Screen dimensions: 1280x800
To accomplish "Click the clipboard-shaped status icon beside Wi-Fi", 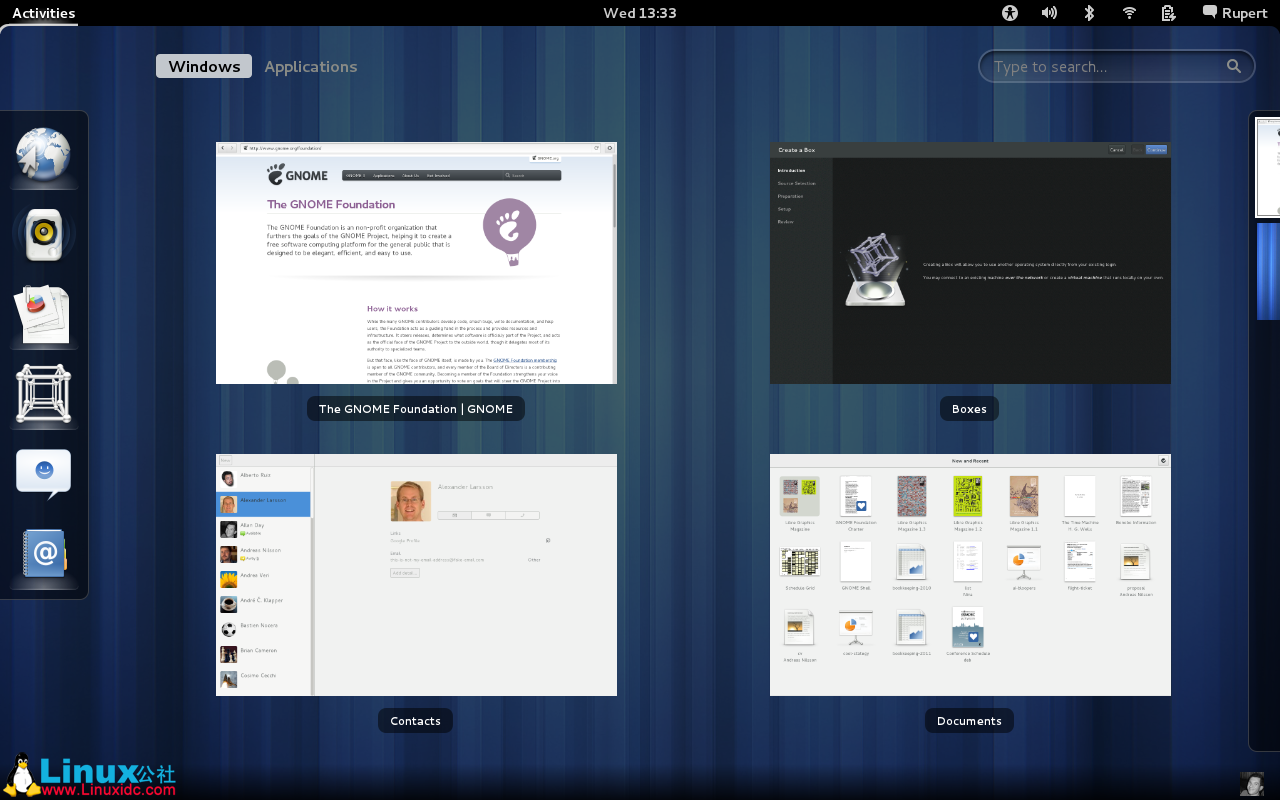I will pos(1168,13).
